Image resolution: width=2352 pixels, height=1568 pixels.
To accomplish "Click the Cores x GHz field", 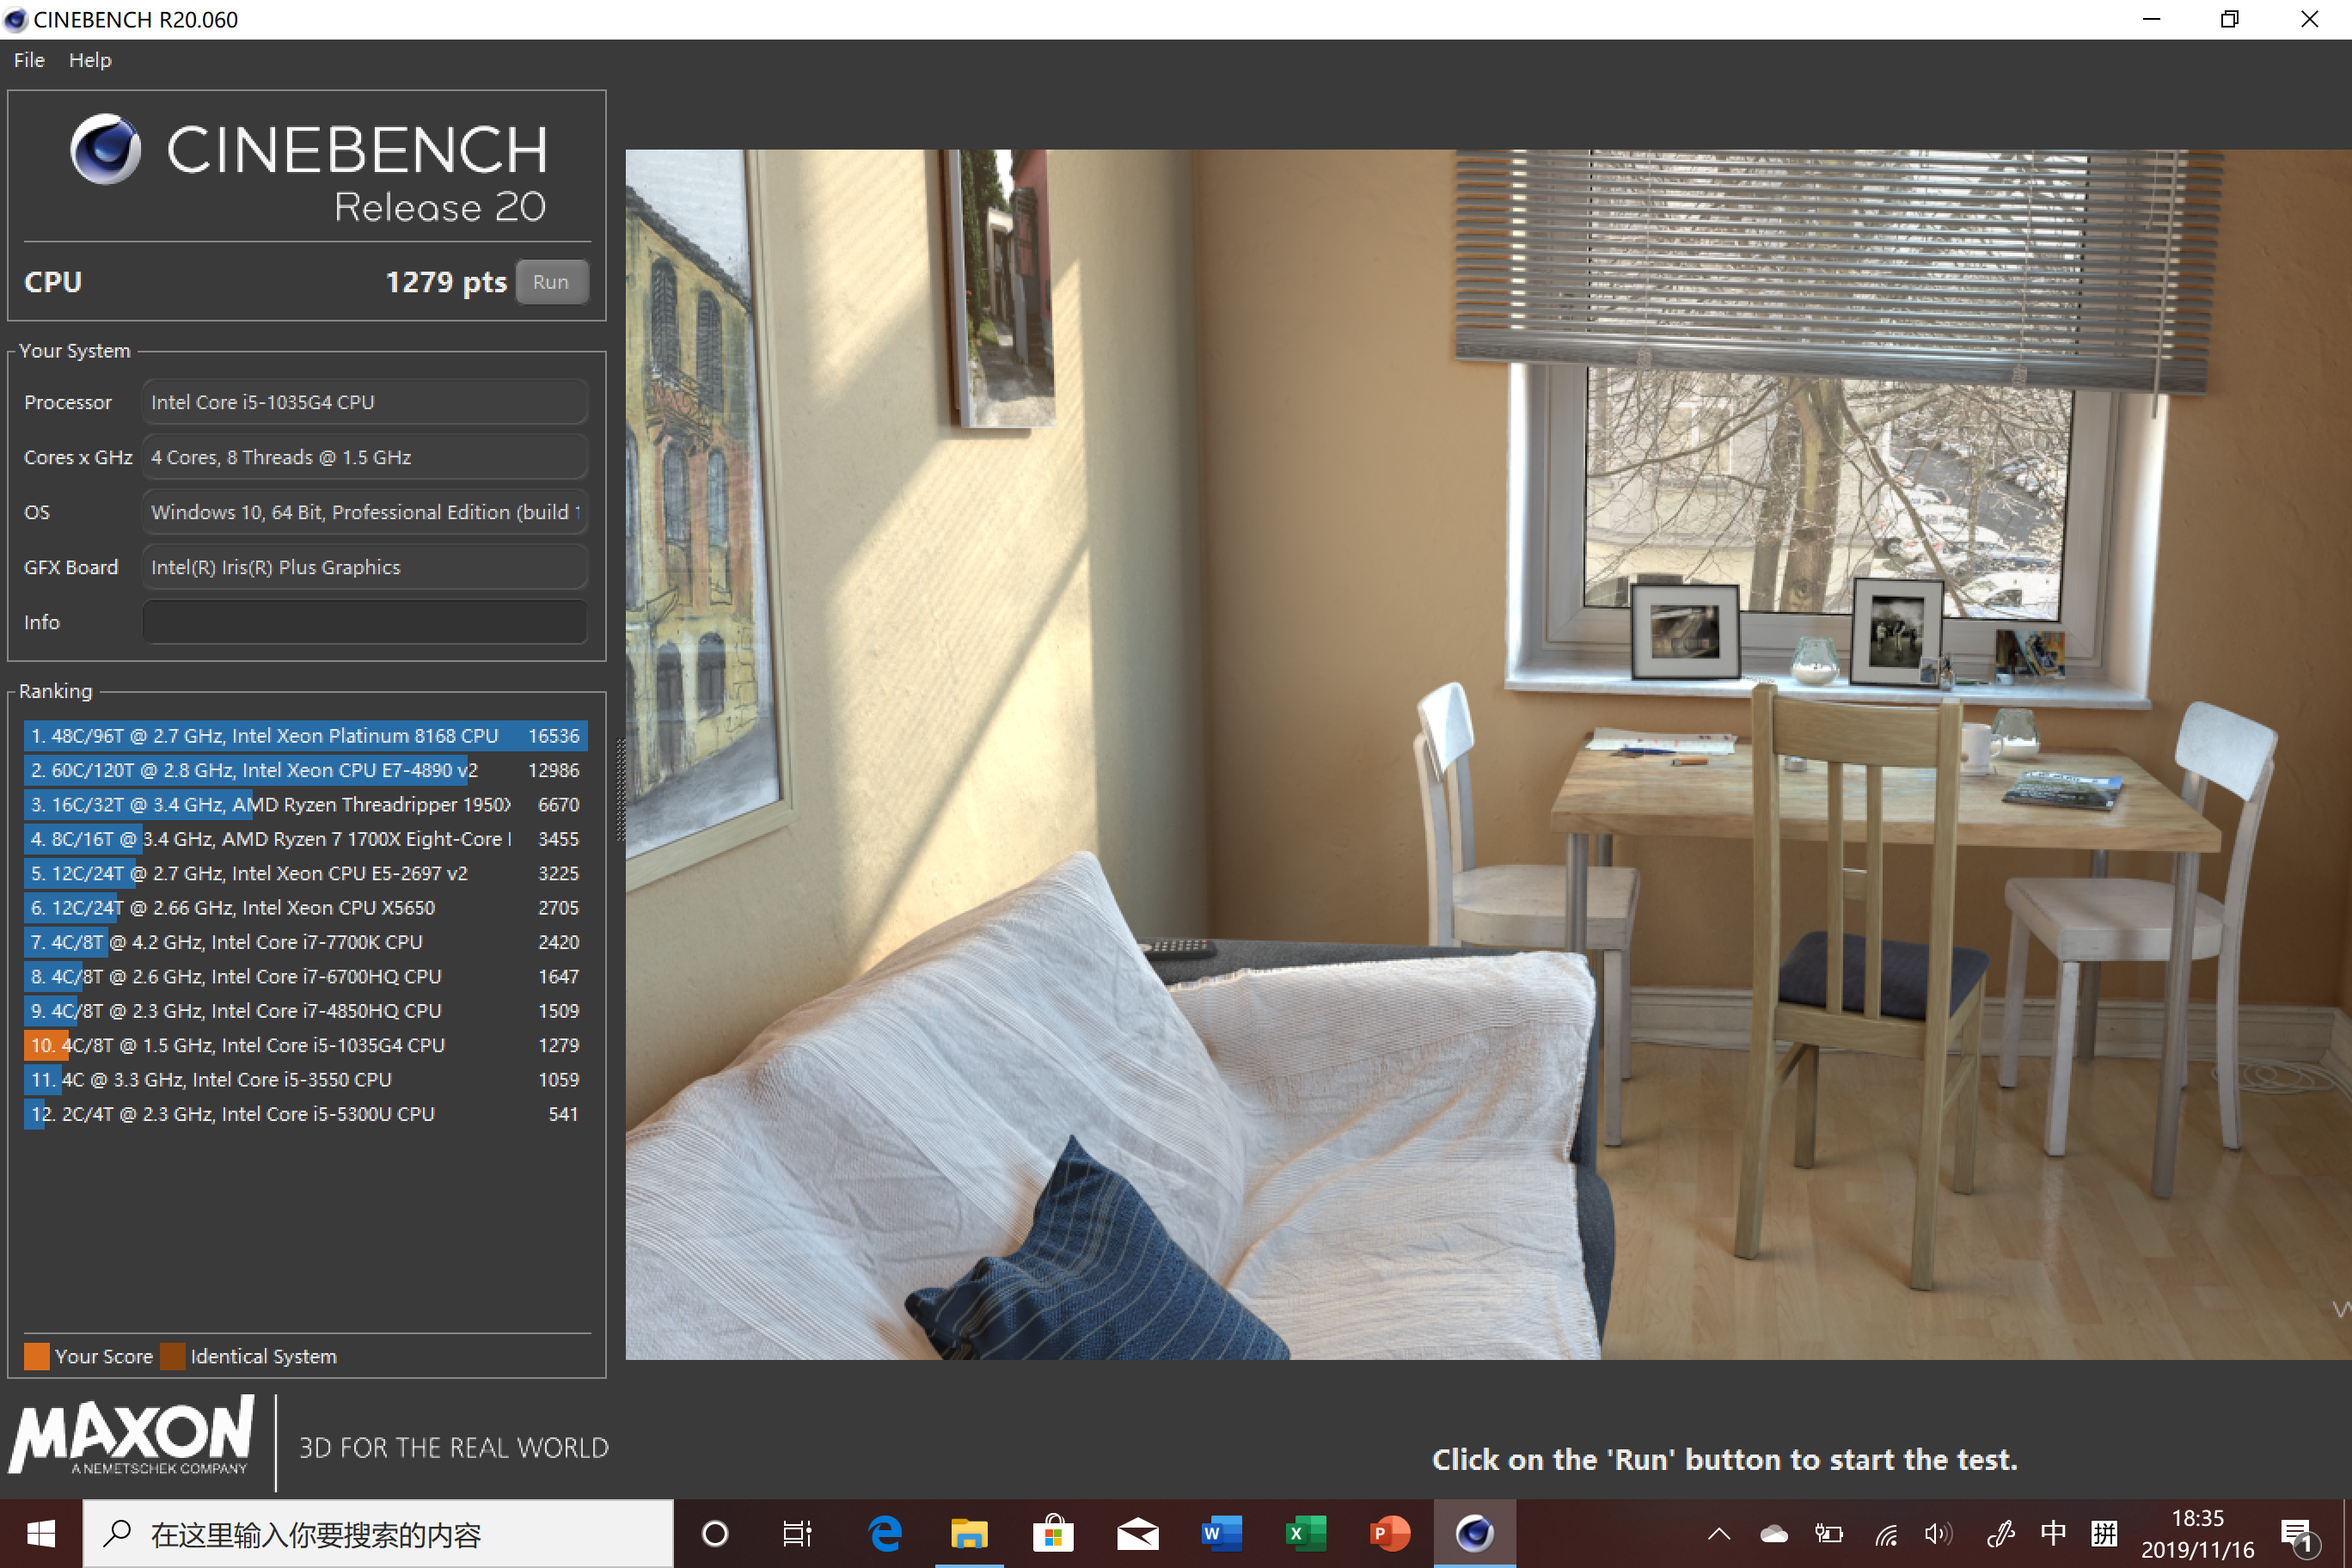I will click(x=365, y=457).
